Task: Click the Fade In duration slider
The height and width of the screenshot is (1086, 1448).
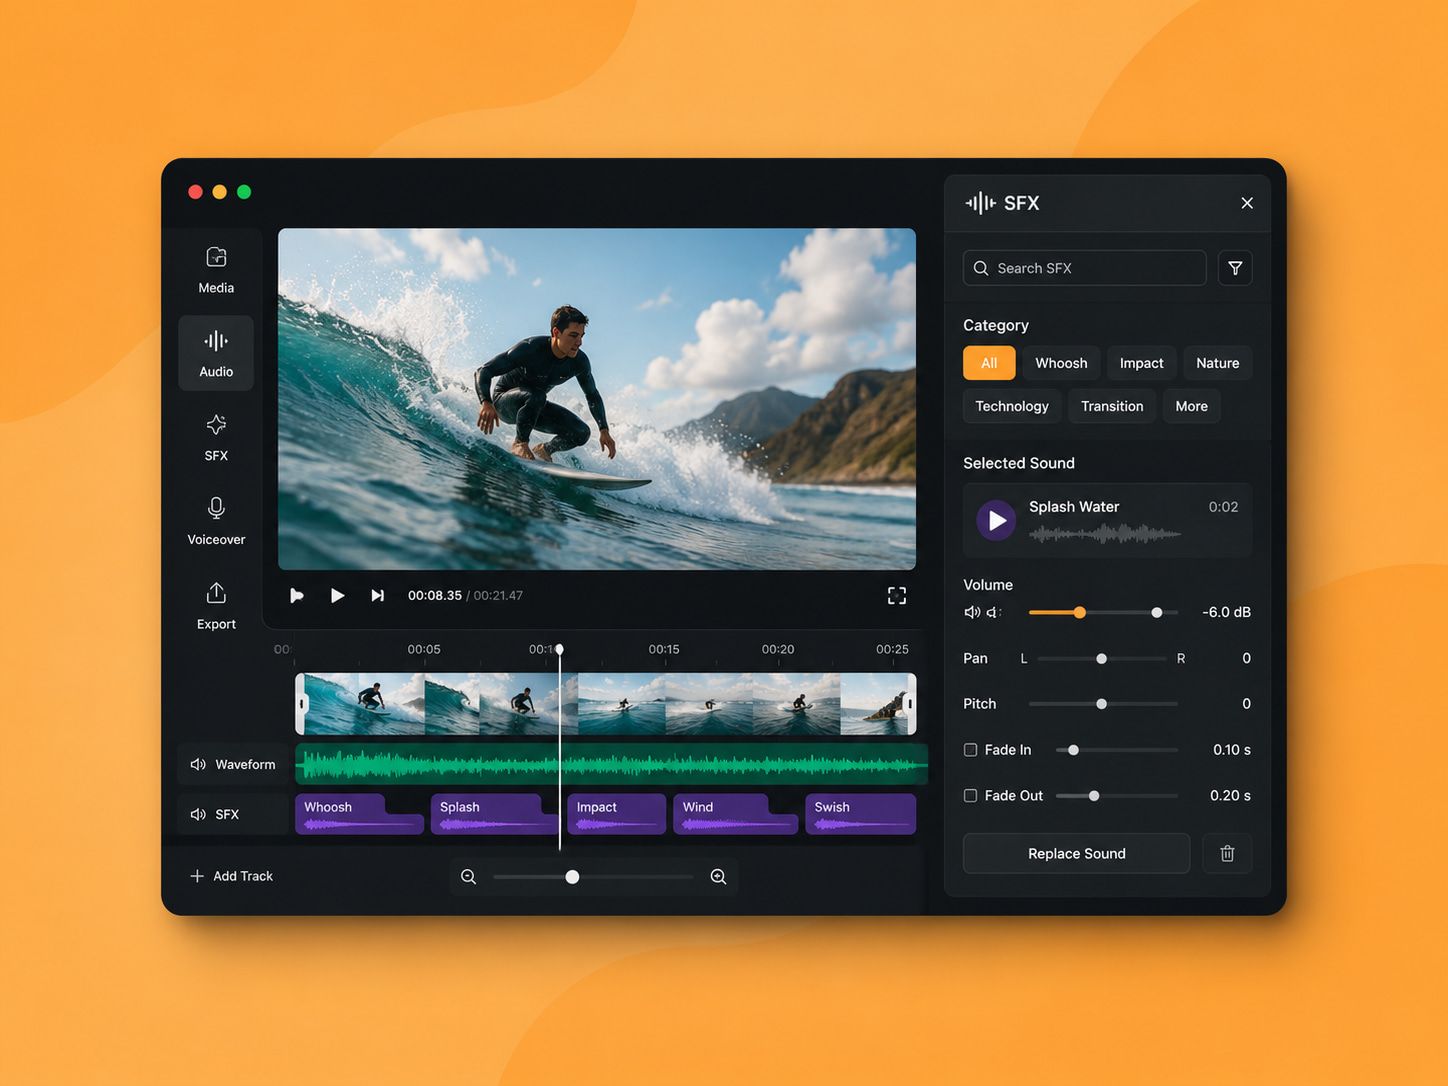Action: 1117,750
